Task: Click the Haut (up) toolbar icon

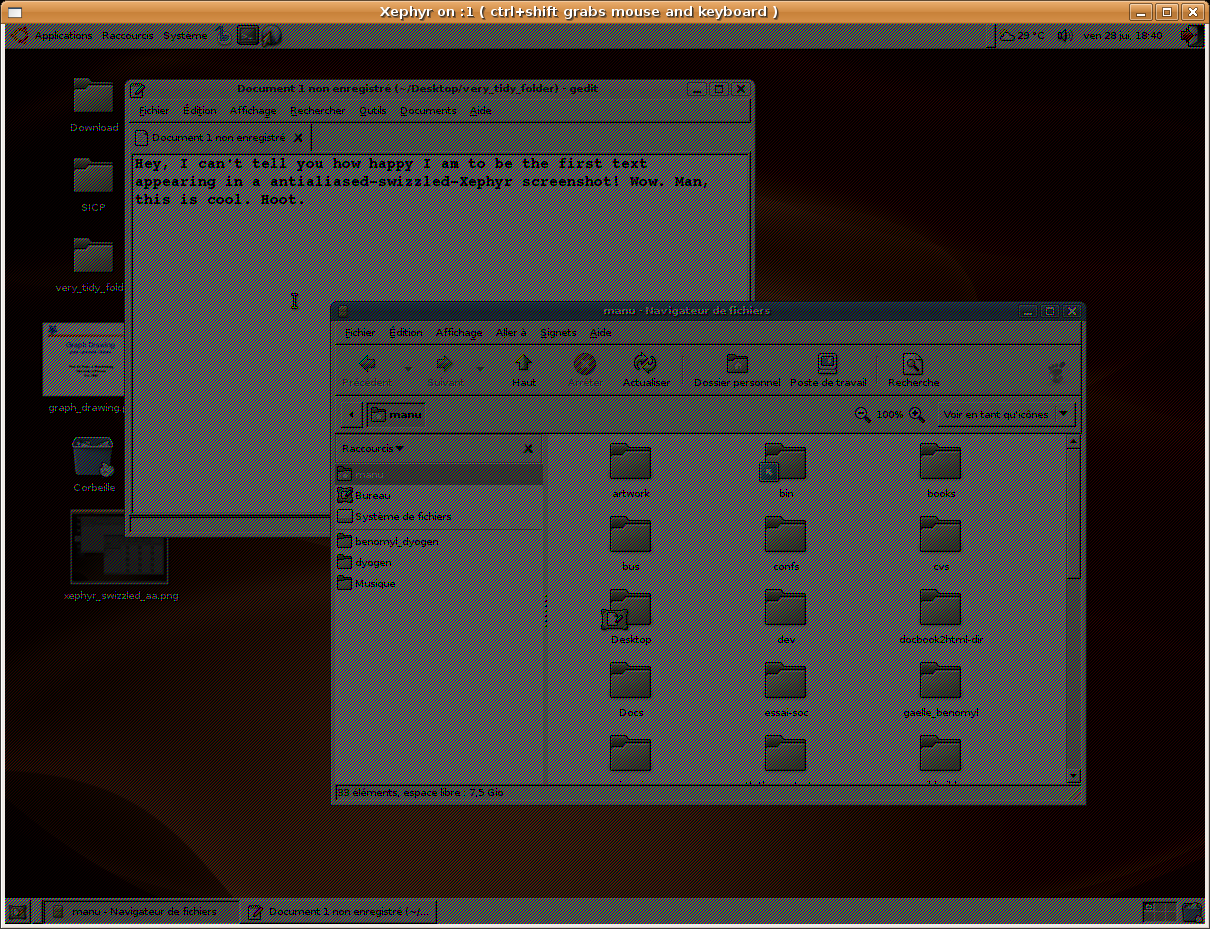Action: tap(523, 366)
